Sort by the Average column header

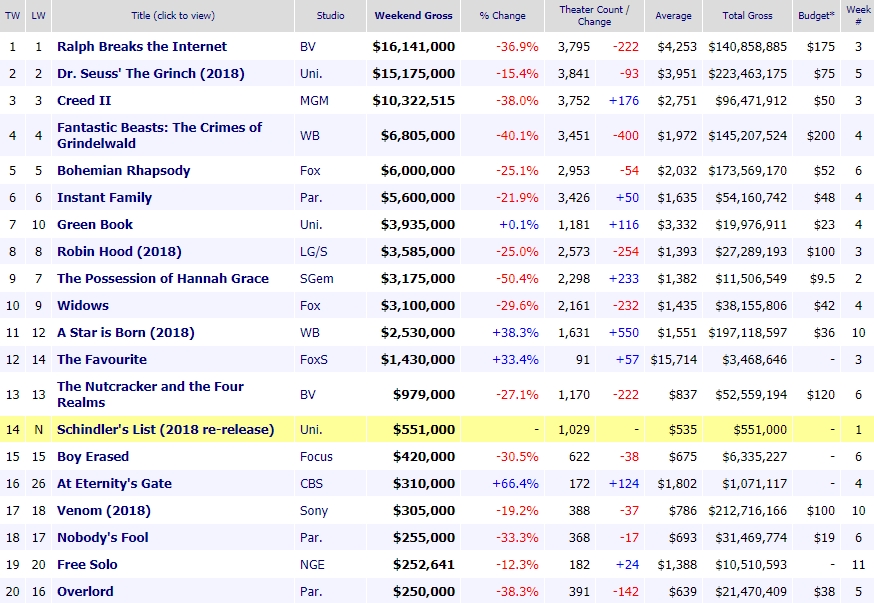point(673,16)
